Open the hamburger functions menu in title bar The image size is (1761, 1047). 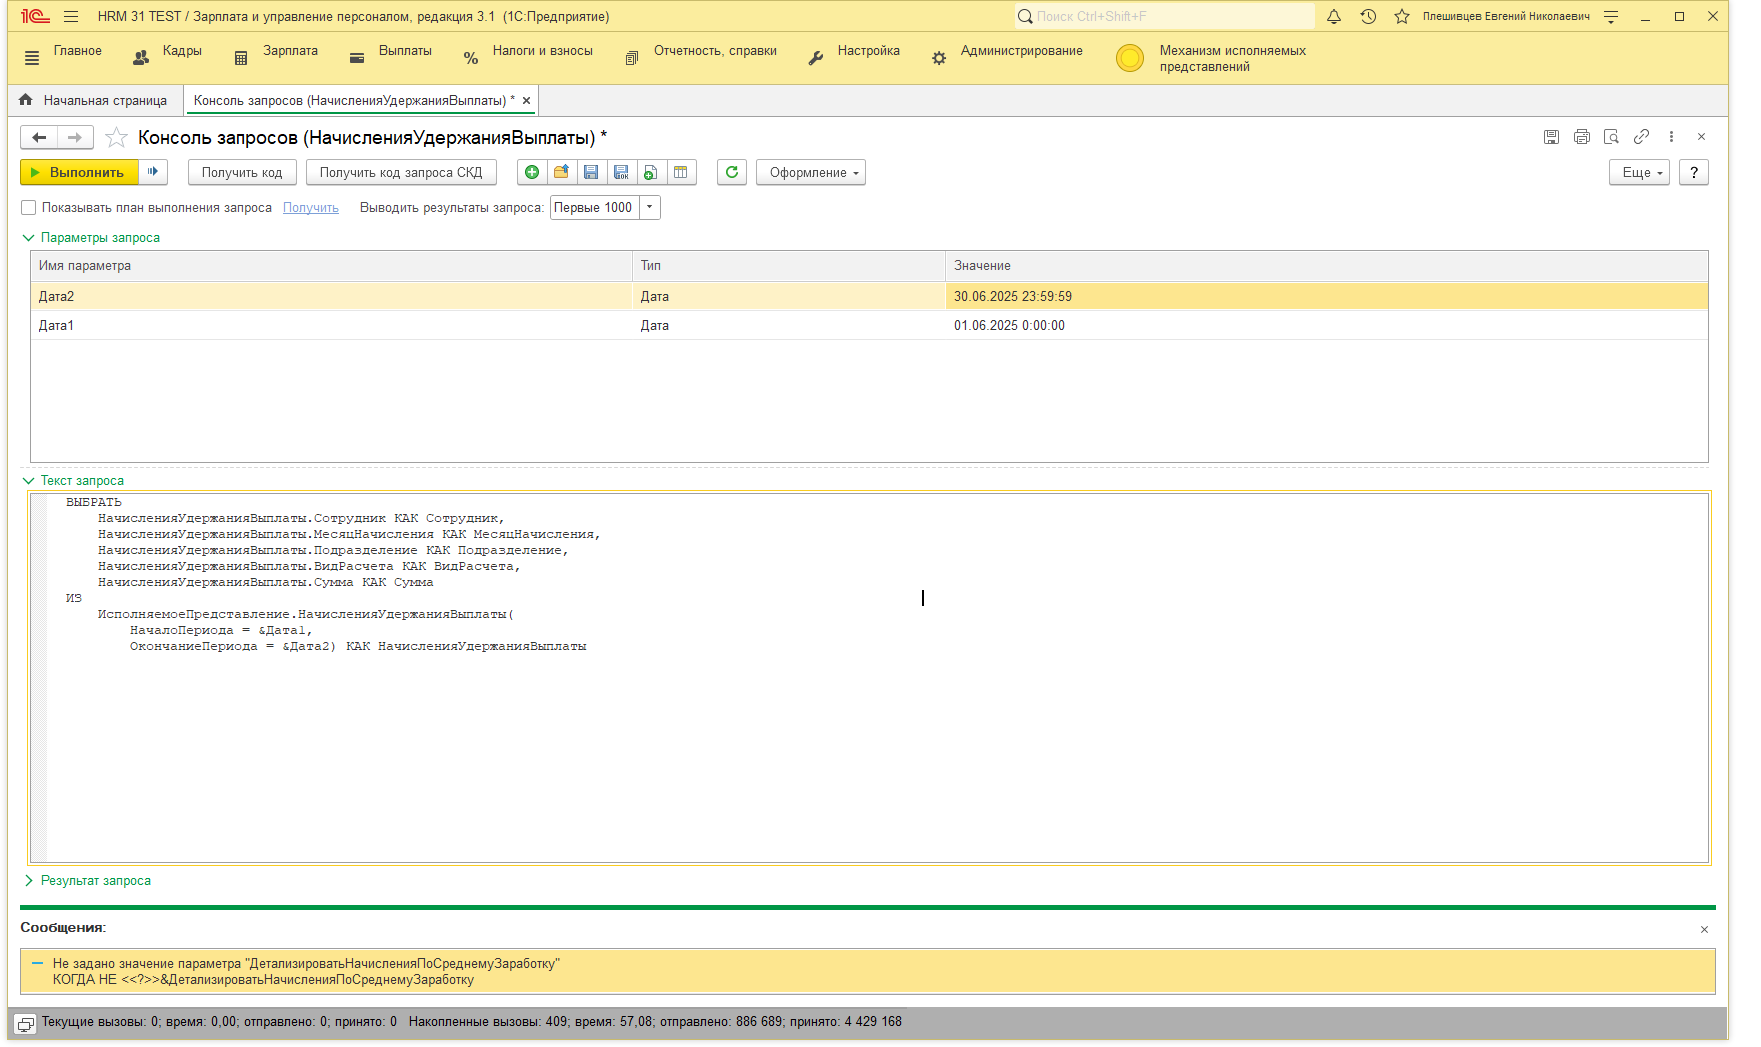(x=71, y=16)
